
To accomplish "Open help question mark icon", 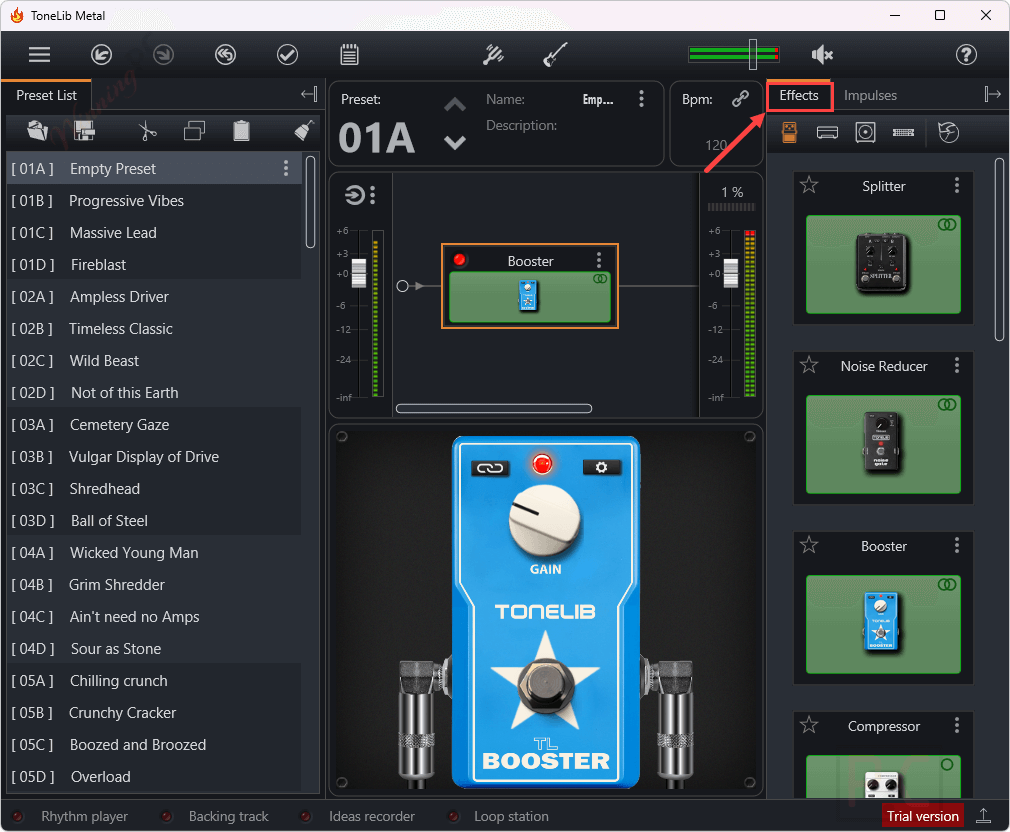I will click(966, 55).
